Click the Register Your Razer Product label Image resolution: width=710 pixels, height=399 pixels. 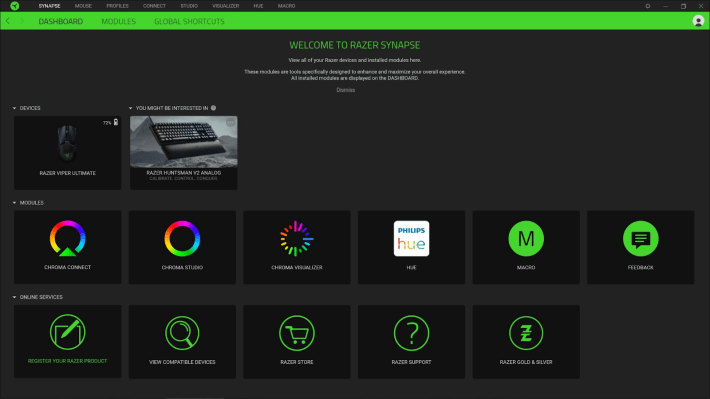pyautogui.click(x=67, y=361)
